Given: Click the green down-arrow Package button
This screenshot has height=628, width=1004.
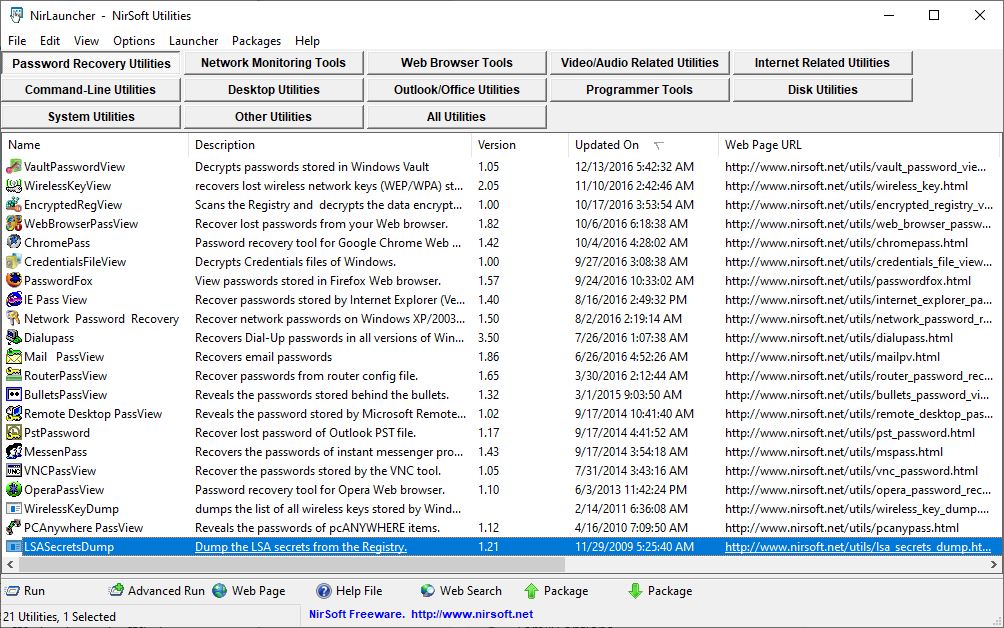Looking at the screenshot, I should [660, 591].
